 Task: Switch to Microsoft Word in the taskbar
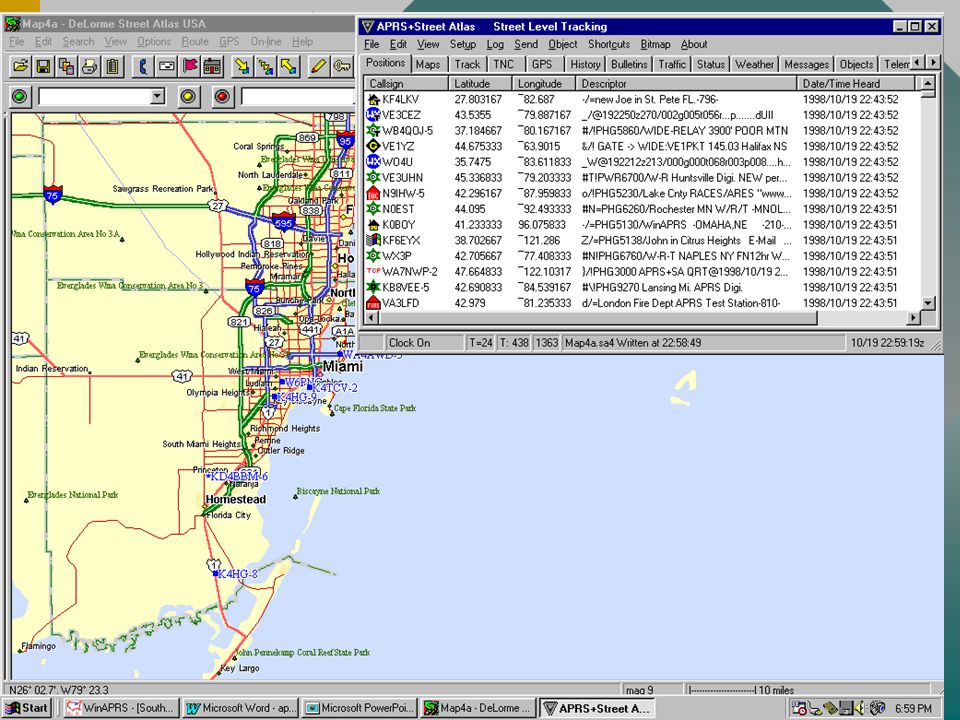pyautogui.click(x=240, y=708)
